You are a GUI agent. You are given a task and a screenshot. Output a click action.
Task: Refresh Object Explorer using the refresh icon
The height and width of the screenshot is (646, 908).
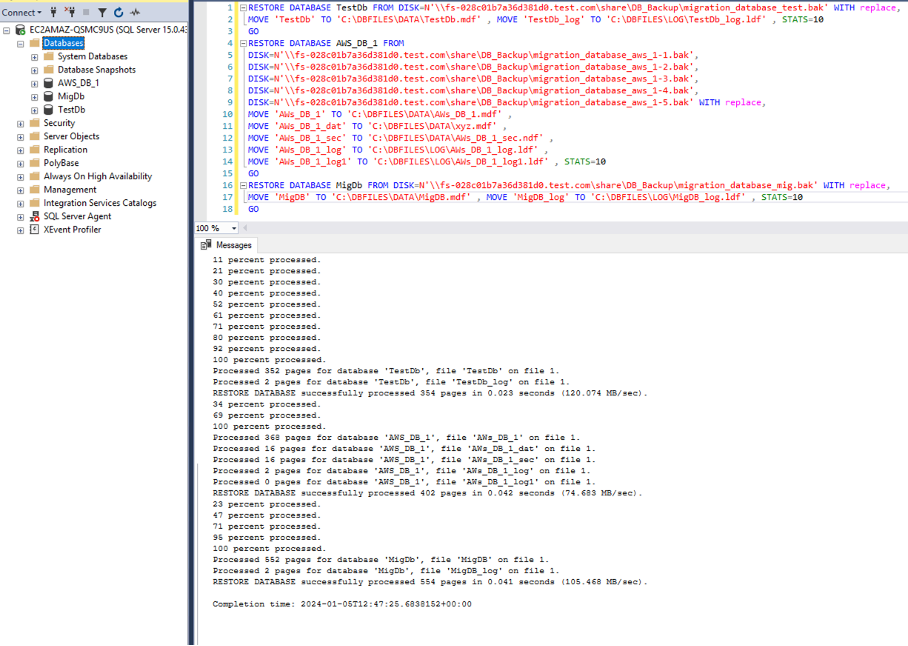[x=118, y=12]
